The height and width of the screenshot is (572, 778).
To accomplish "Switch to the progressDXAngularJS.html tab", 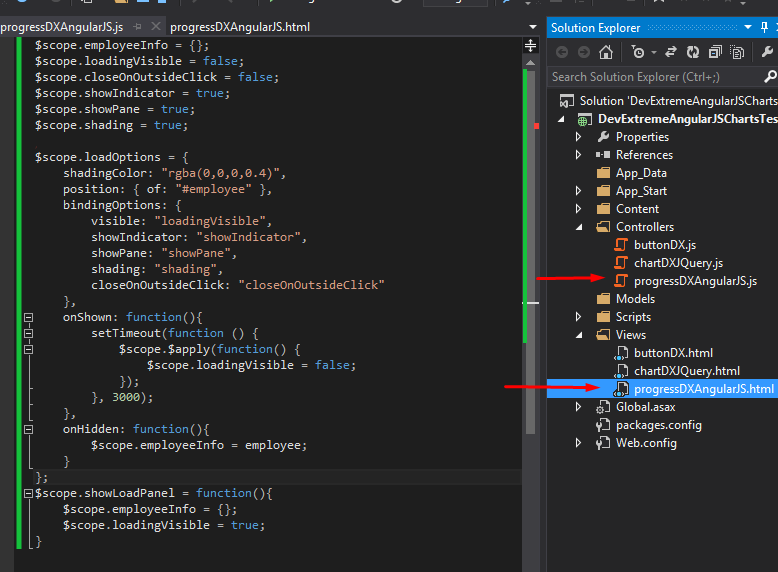I will (240, 27).
